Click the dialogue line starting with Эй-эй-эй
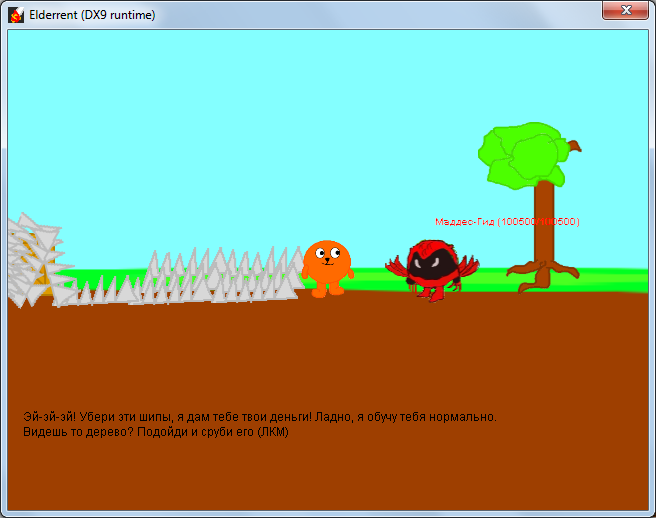The image size is (656, 518). (259, 416)
